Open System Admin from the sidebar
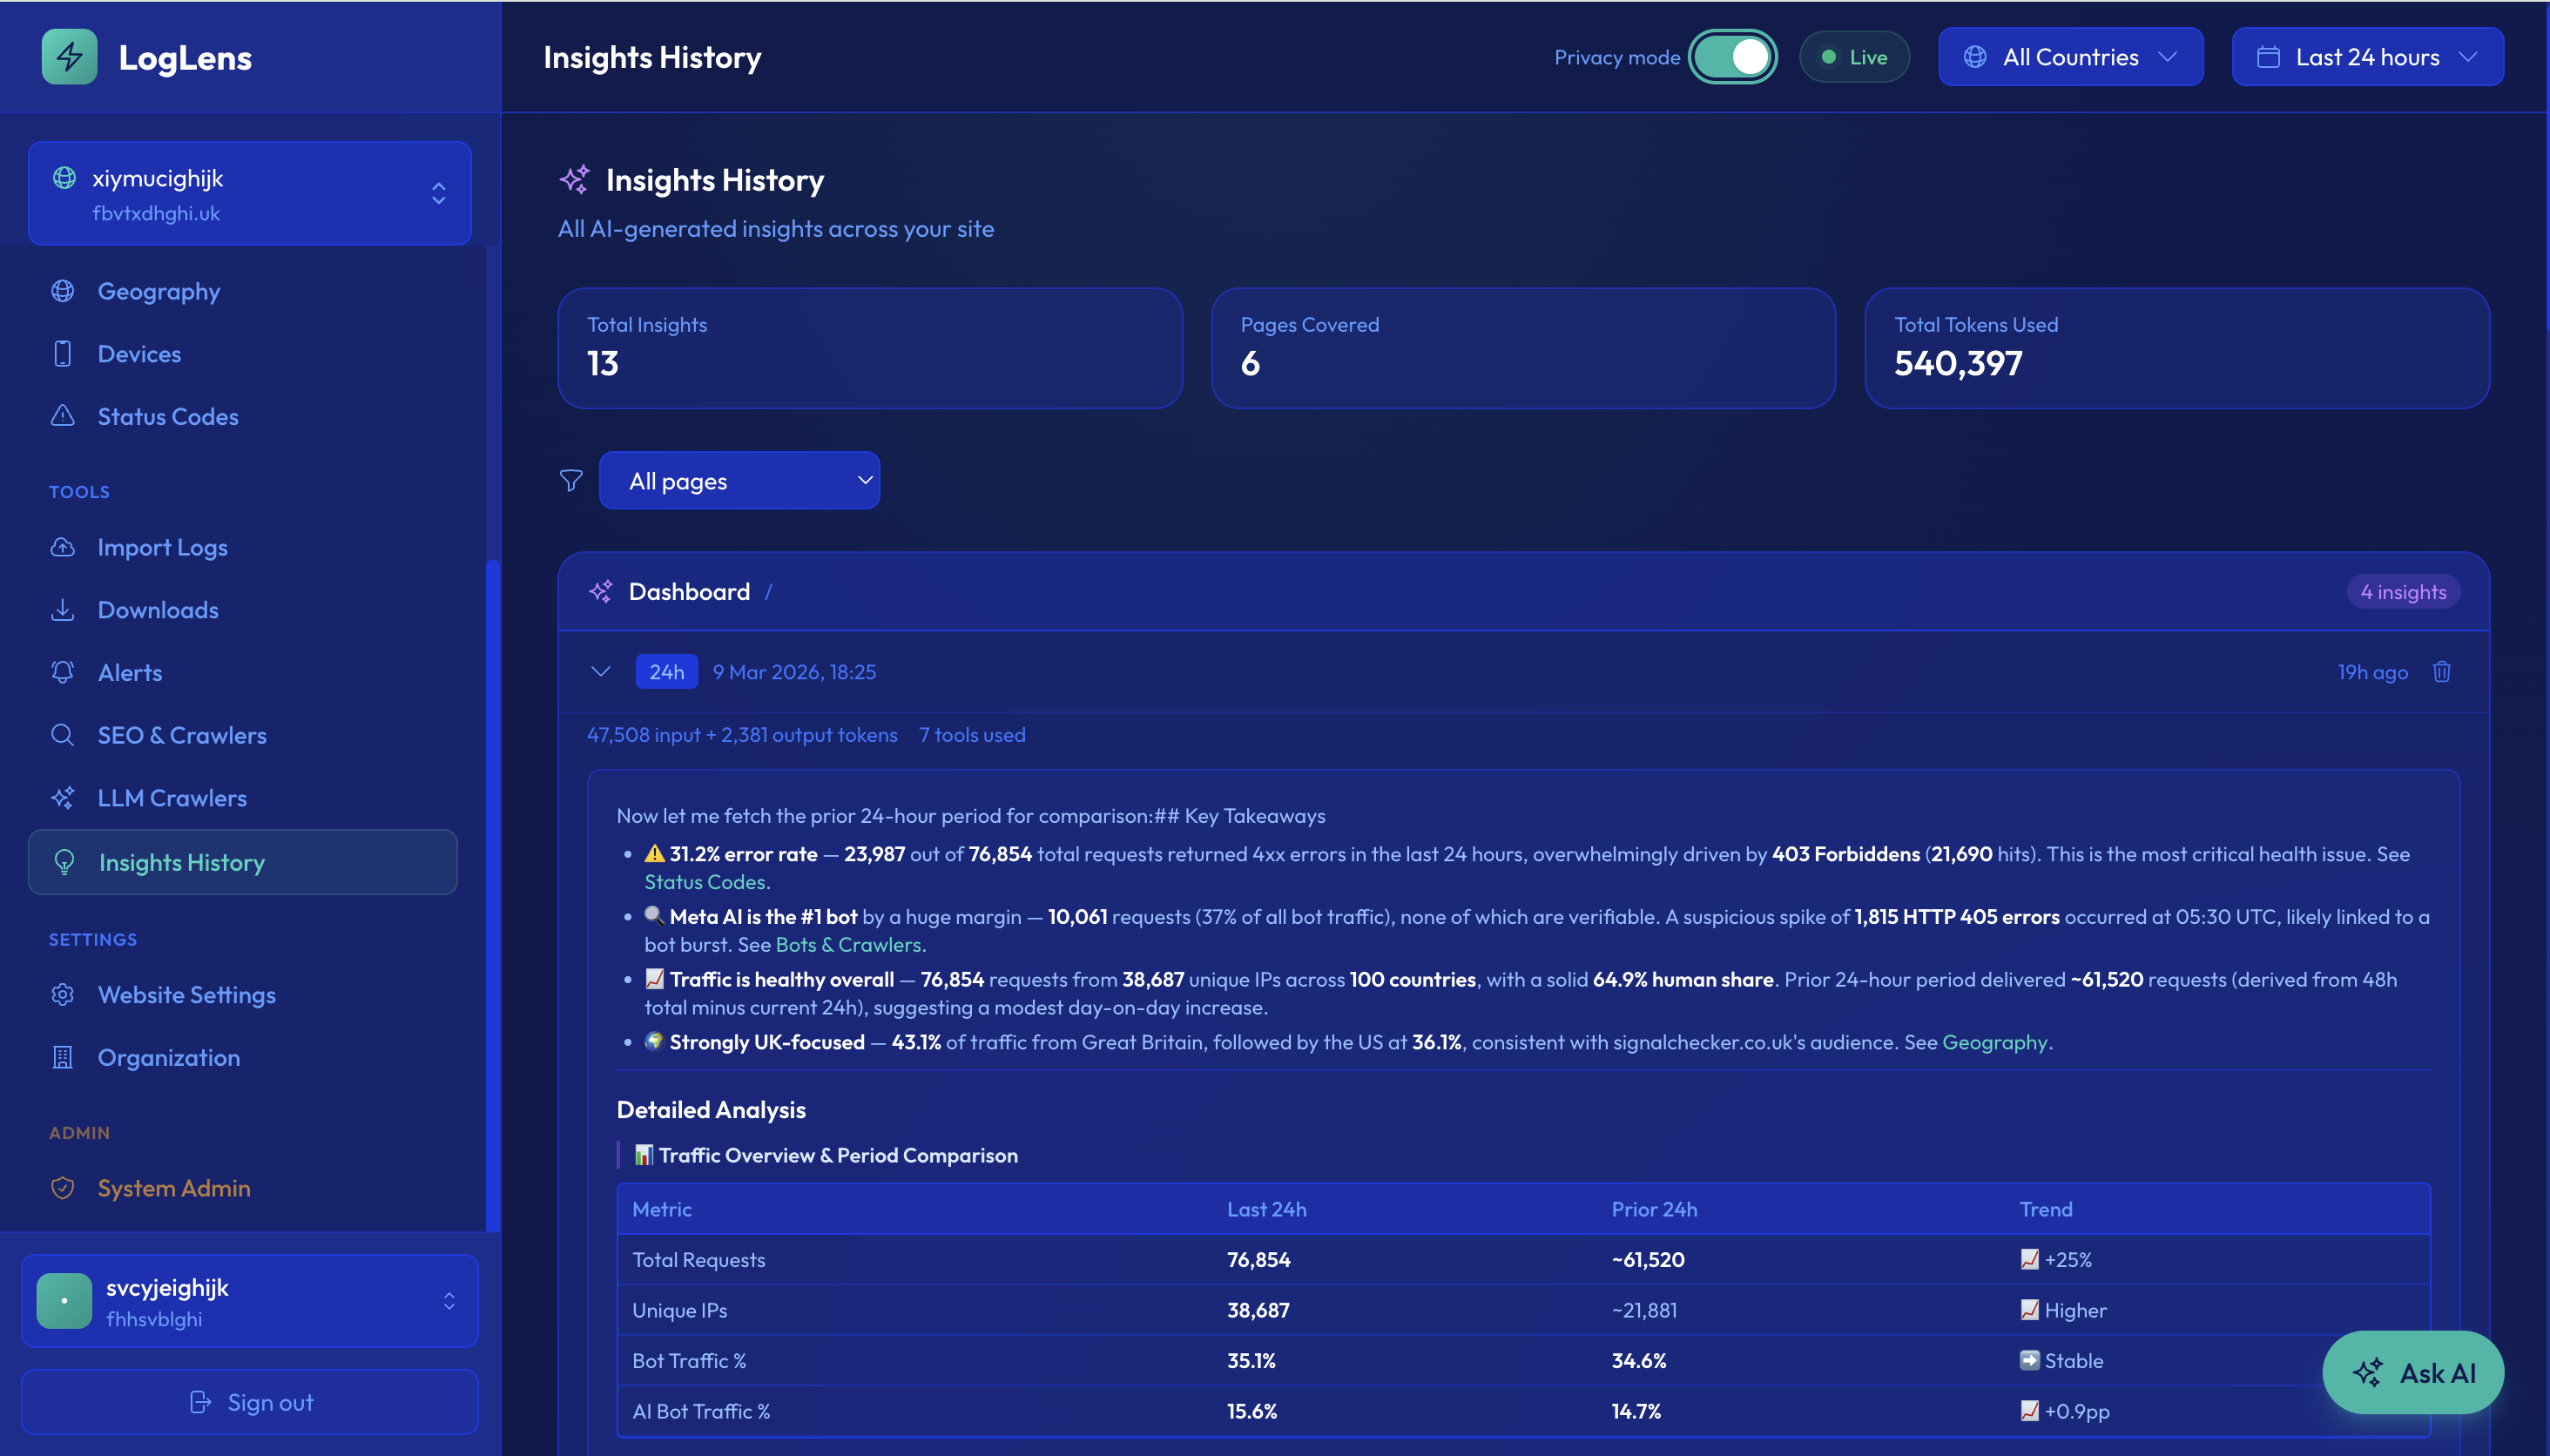The width and height of the screenshot is (2550, 1456). tap(174, 1188)
